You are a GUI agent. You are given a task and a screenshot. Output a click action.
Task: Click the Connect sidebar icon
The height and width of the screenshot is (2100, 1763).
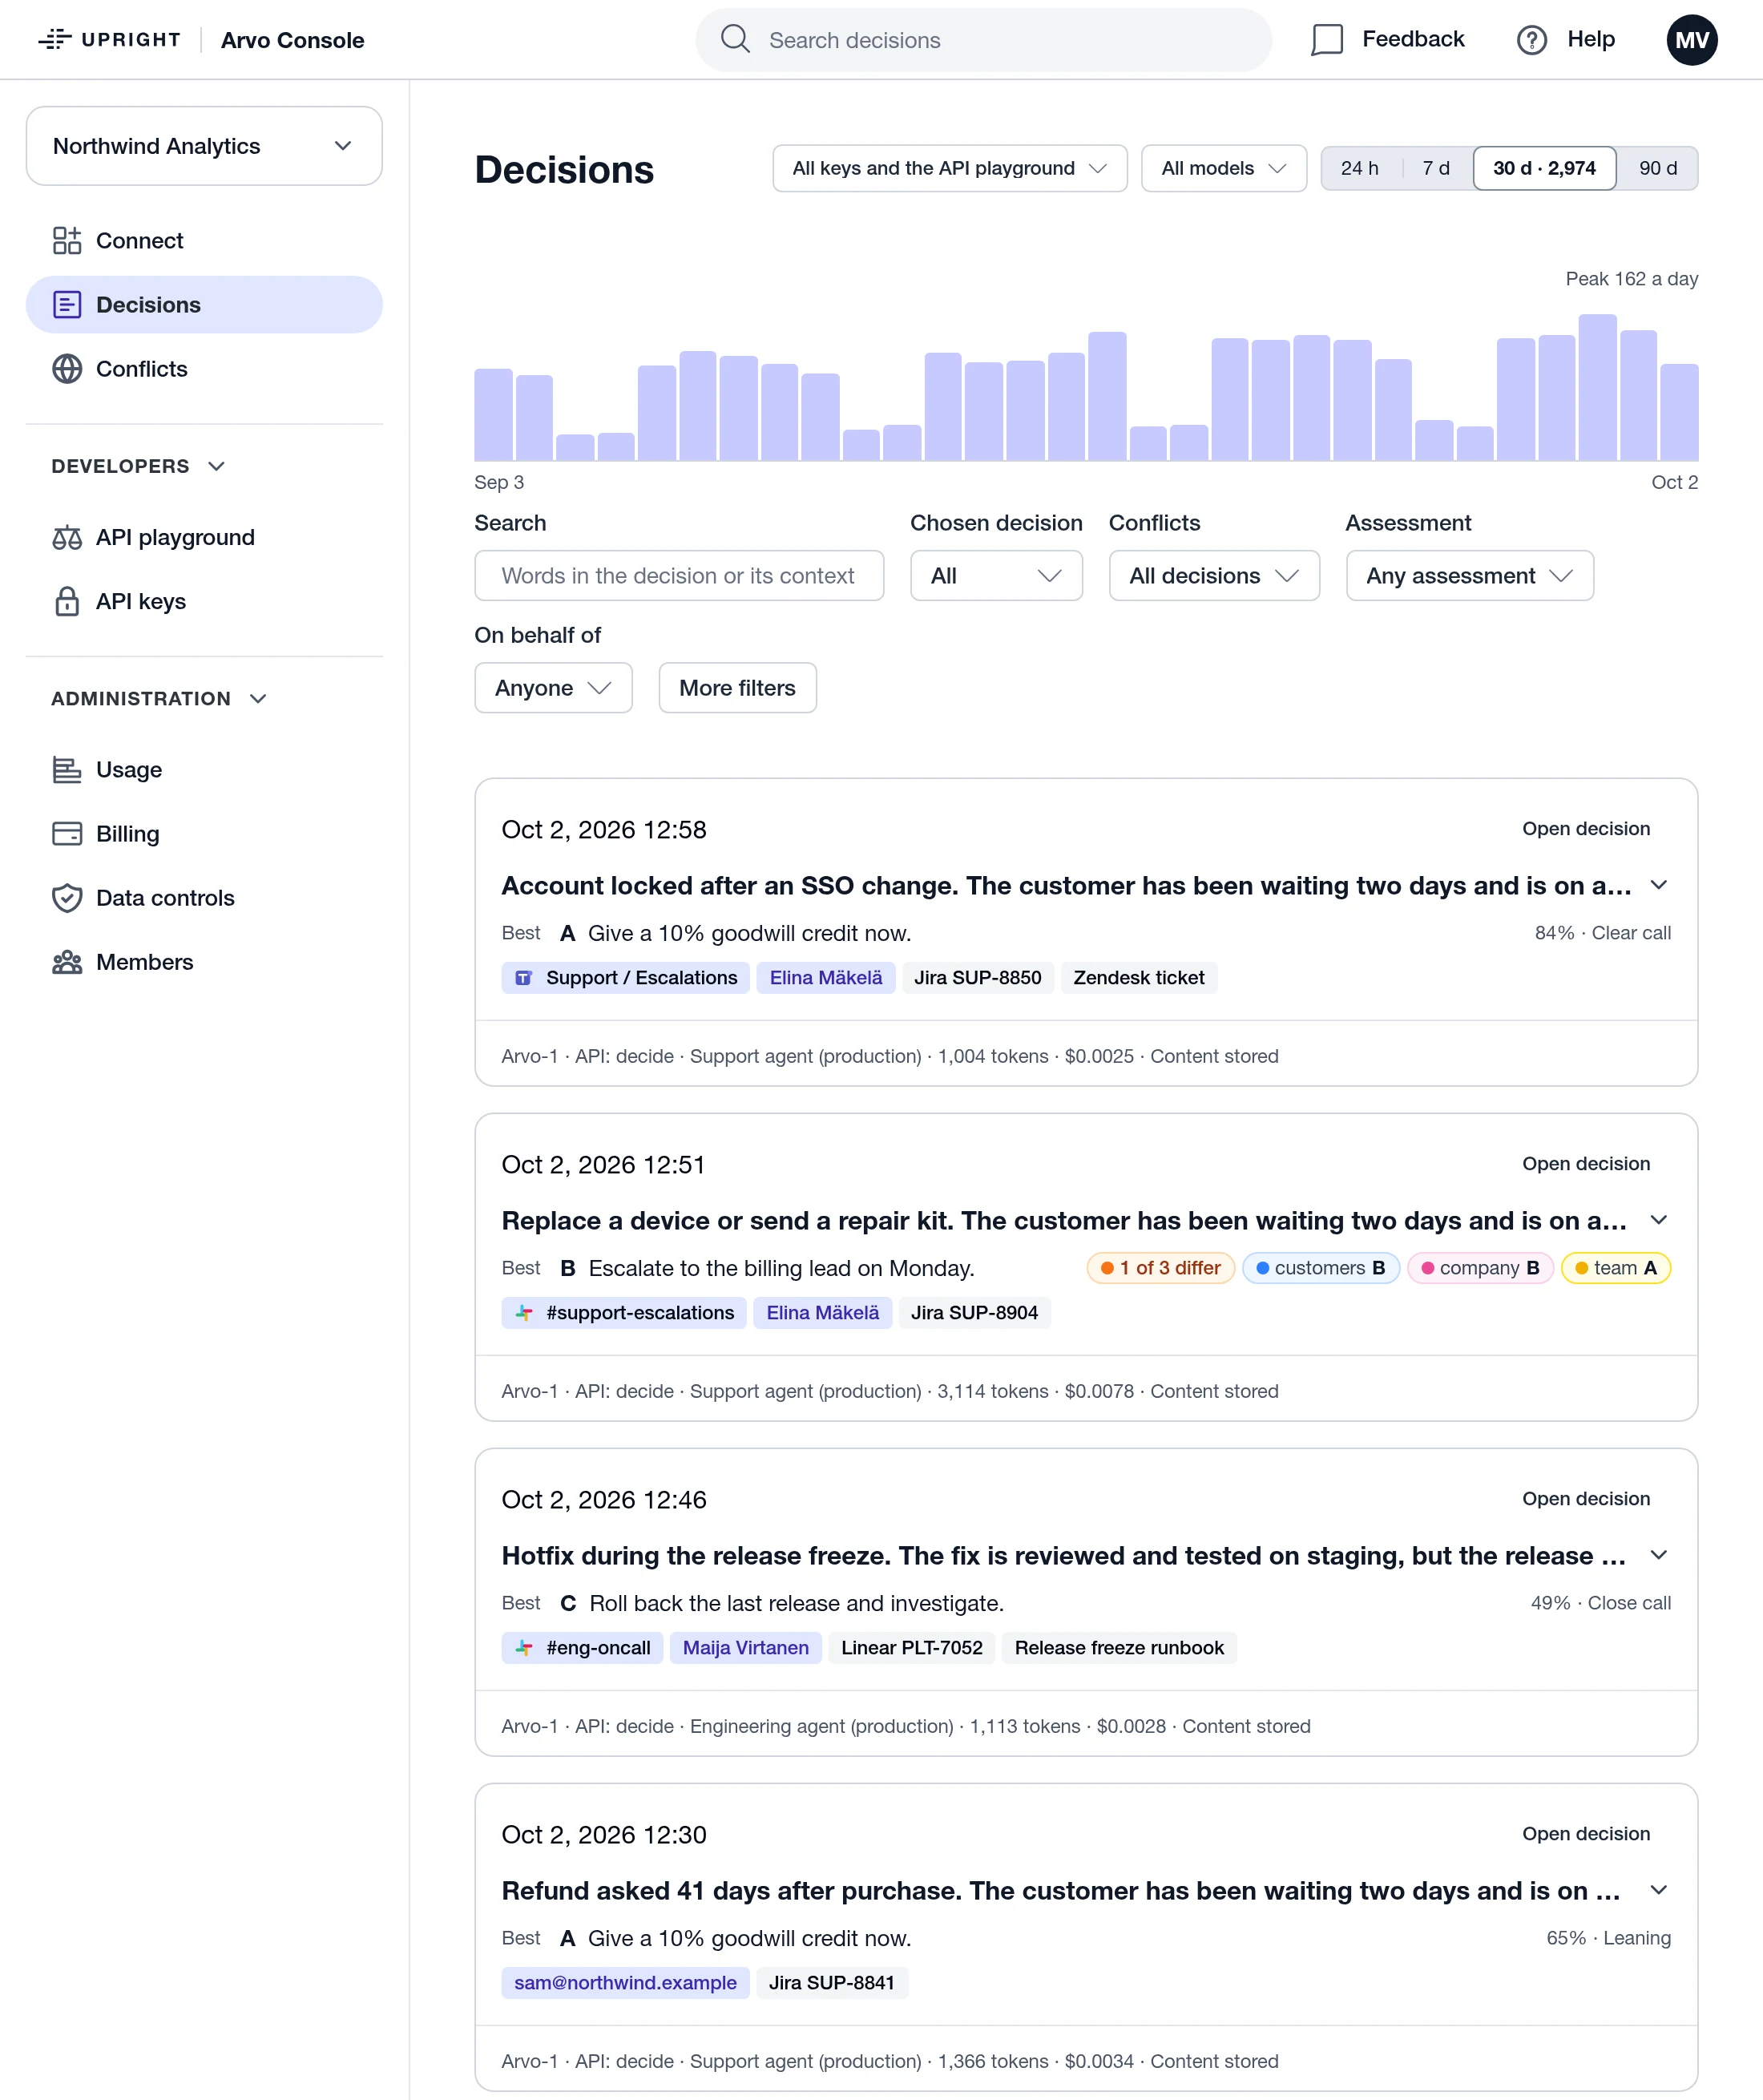(67, 240)
